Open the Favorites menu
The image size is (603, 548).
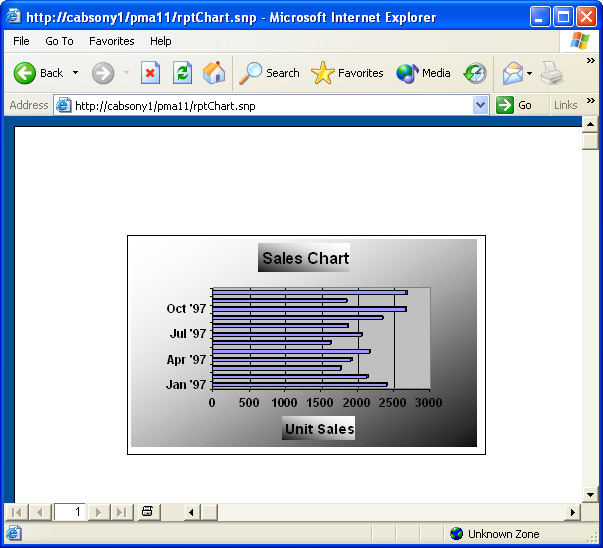pyautogui.click(x=111, y=41)
